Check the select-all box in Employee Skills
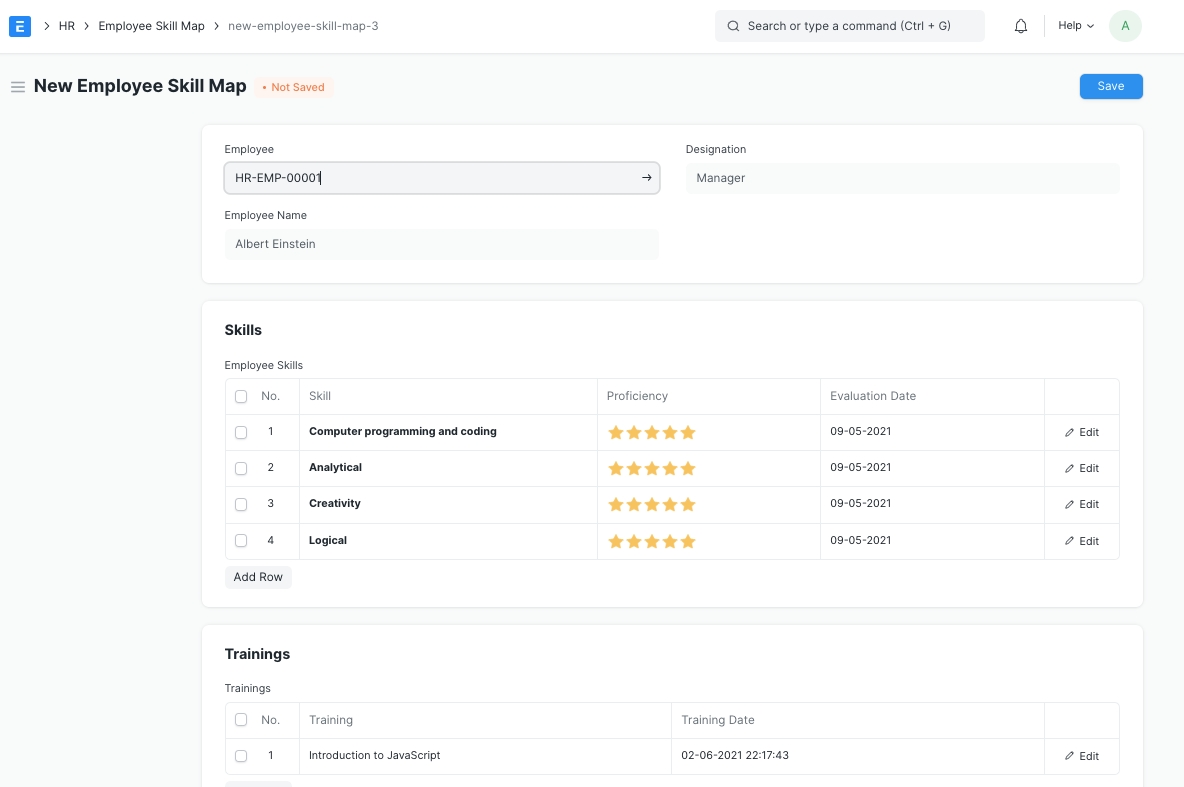The height and width of the screenshot is (787, 1184). tap(241, 397)
